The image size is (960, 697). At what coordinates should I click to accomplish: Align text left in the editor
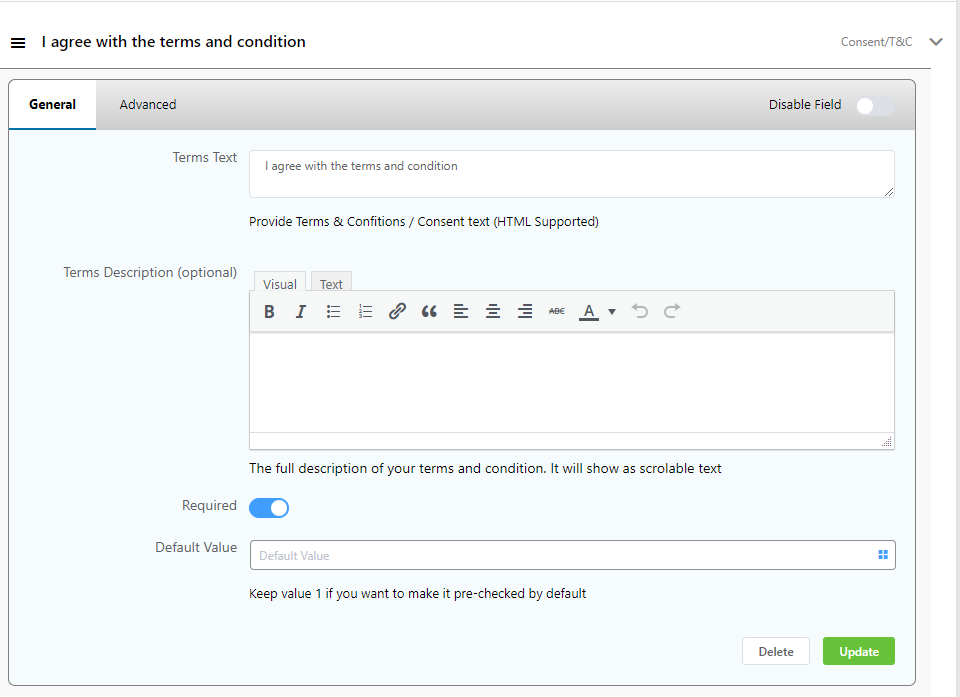(461, 312)
